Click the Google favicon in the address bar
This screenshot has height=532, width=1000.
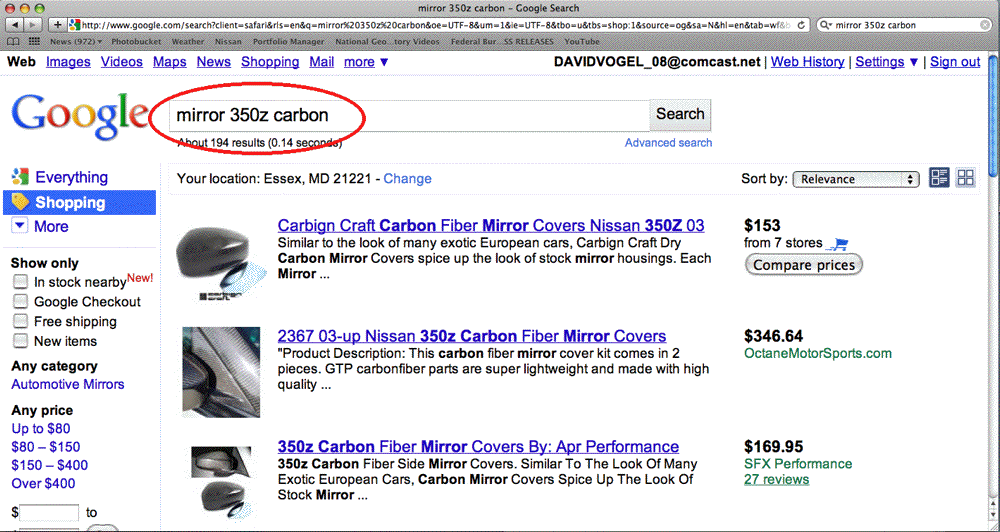pyautogui.click(x=75, y=25)
